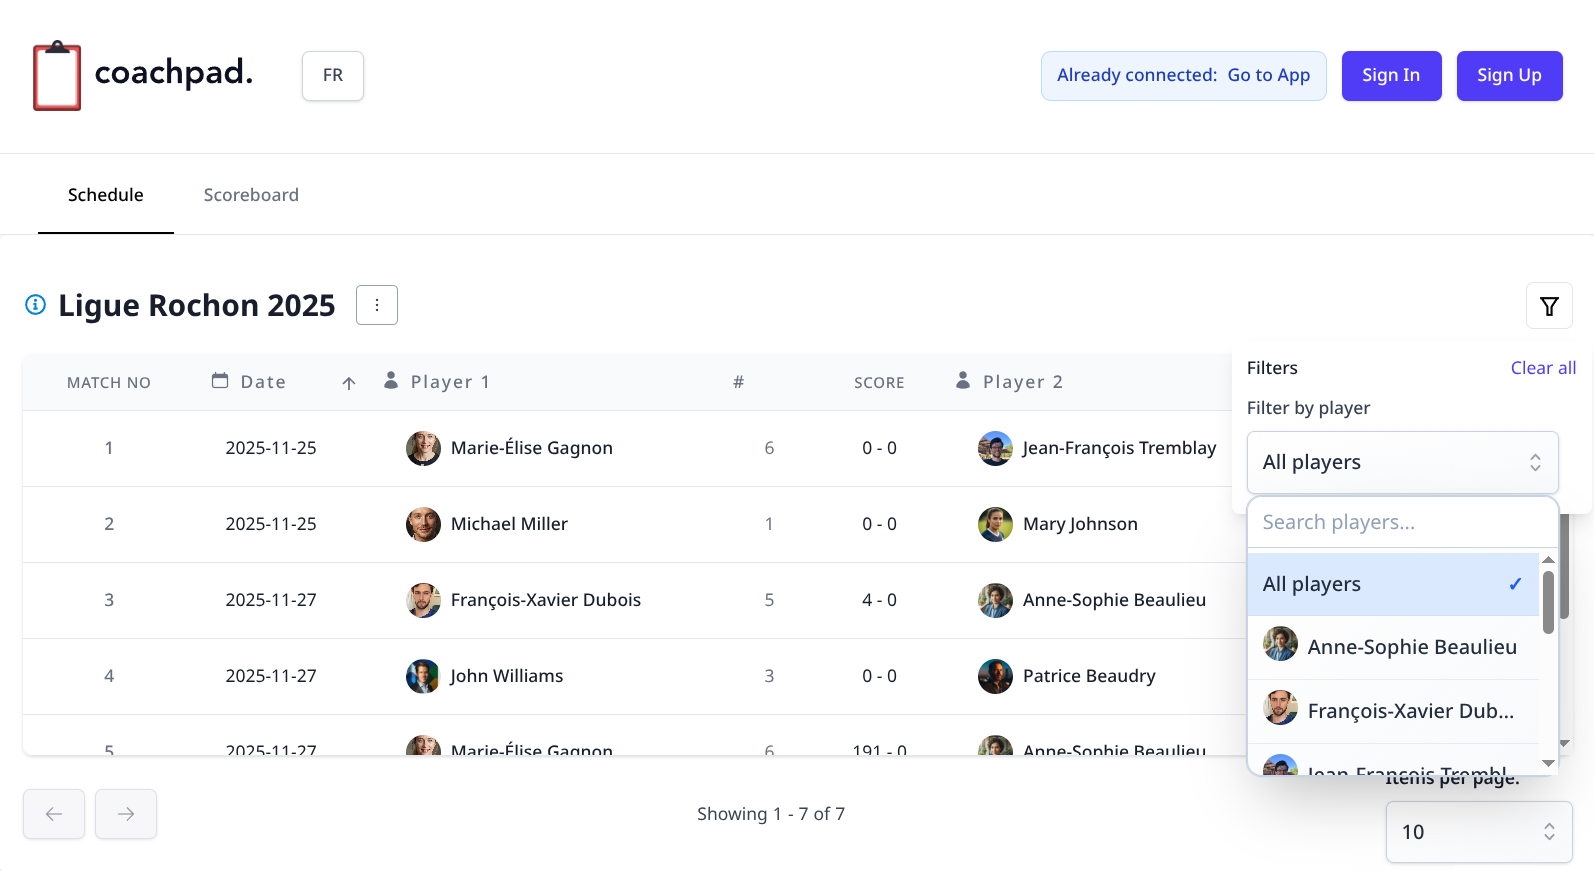This screenshot has width=1594, height=871.
Task: Switch to the Scoreboard tab
Action: tap(251, 194)
